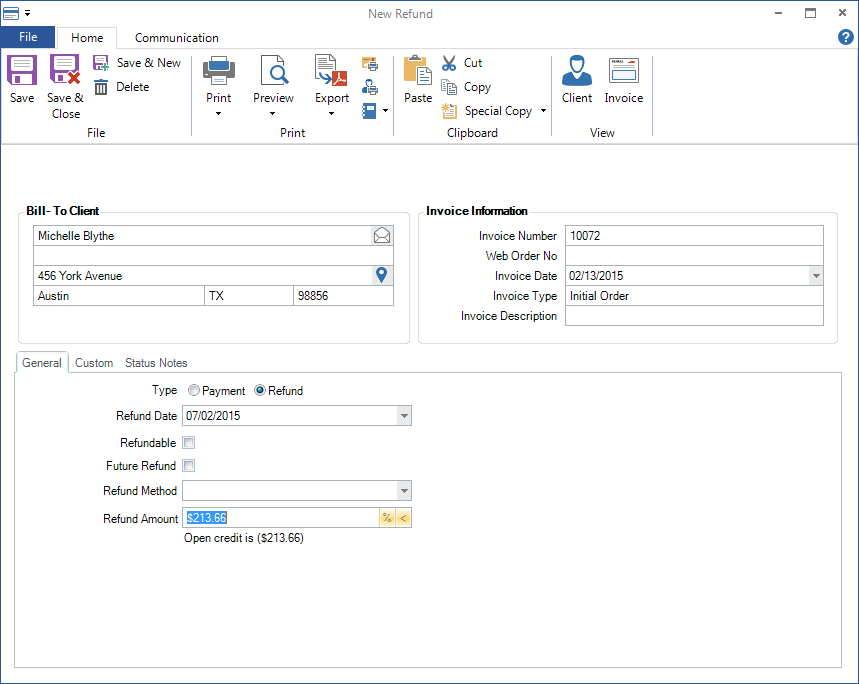Click the Cut command in the Clipboard group
The image size is (859, 684).
point(463,62)
